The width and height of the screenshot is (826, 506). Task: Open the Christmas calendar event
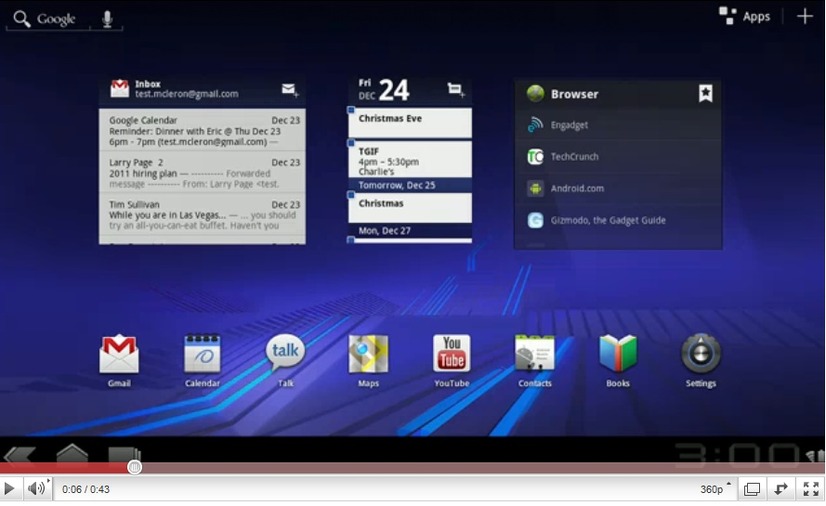410,207
